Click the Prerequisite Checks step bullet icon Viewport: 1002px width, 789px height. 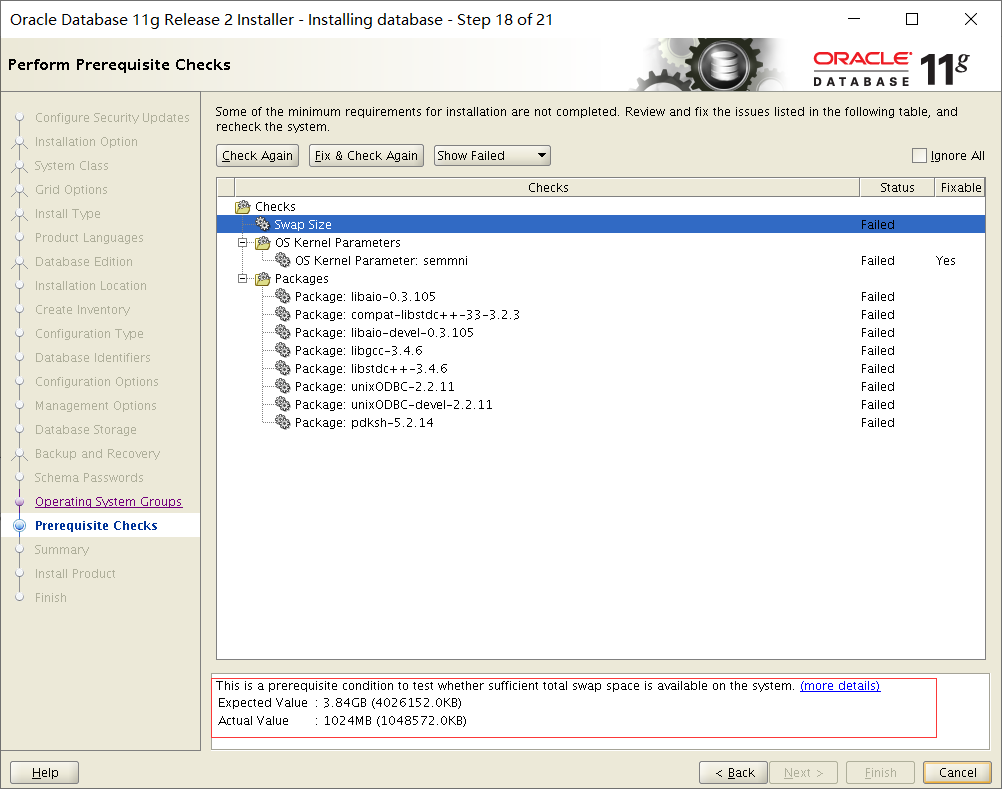coord(20,526)
